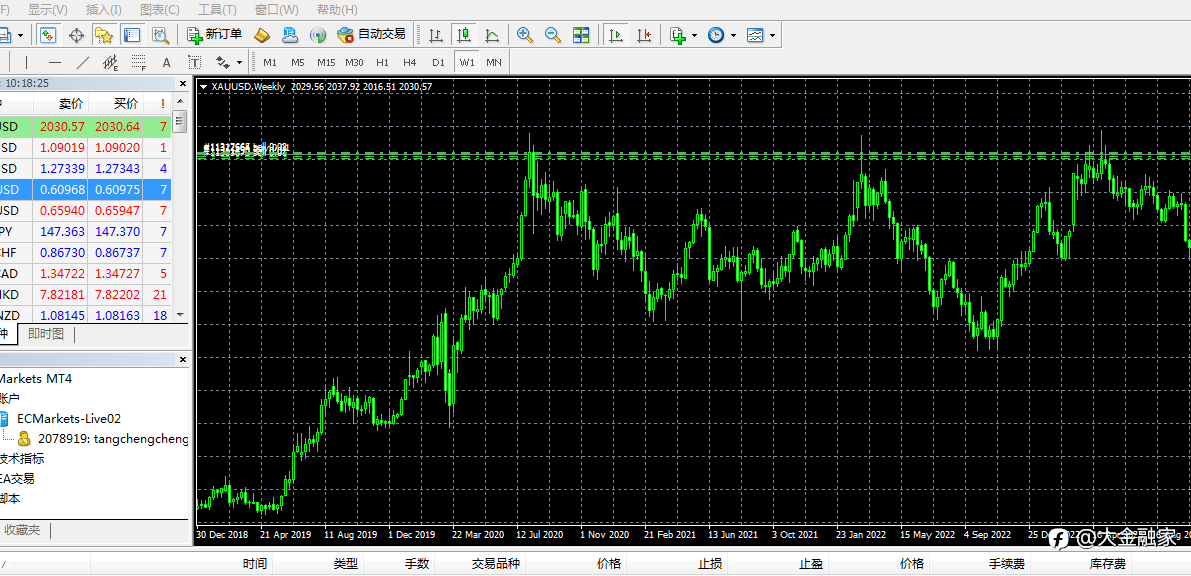Click the 卖价 column header
Screen dimensions: 1191x576
tap(71, 104)
